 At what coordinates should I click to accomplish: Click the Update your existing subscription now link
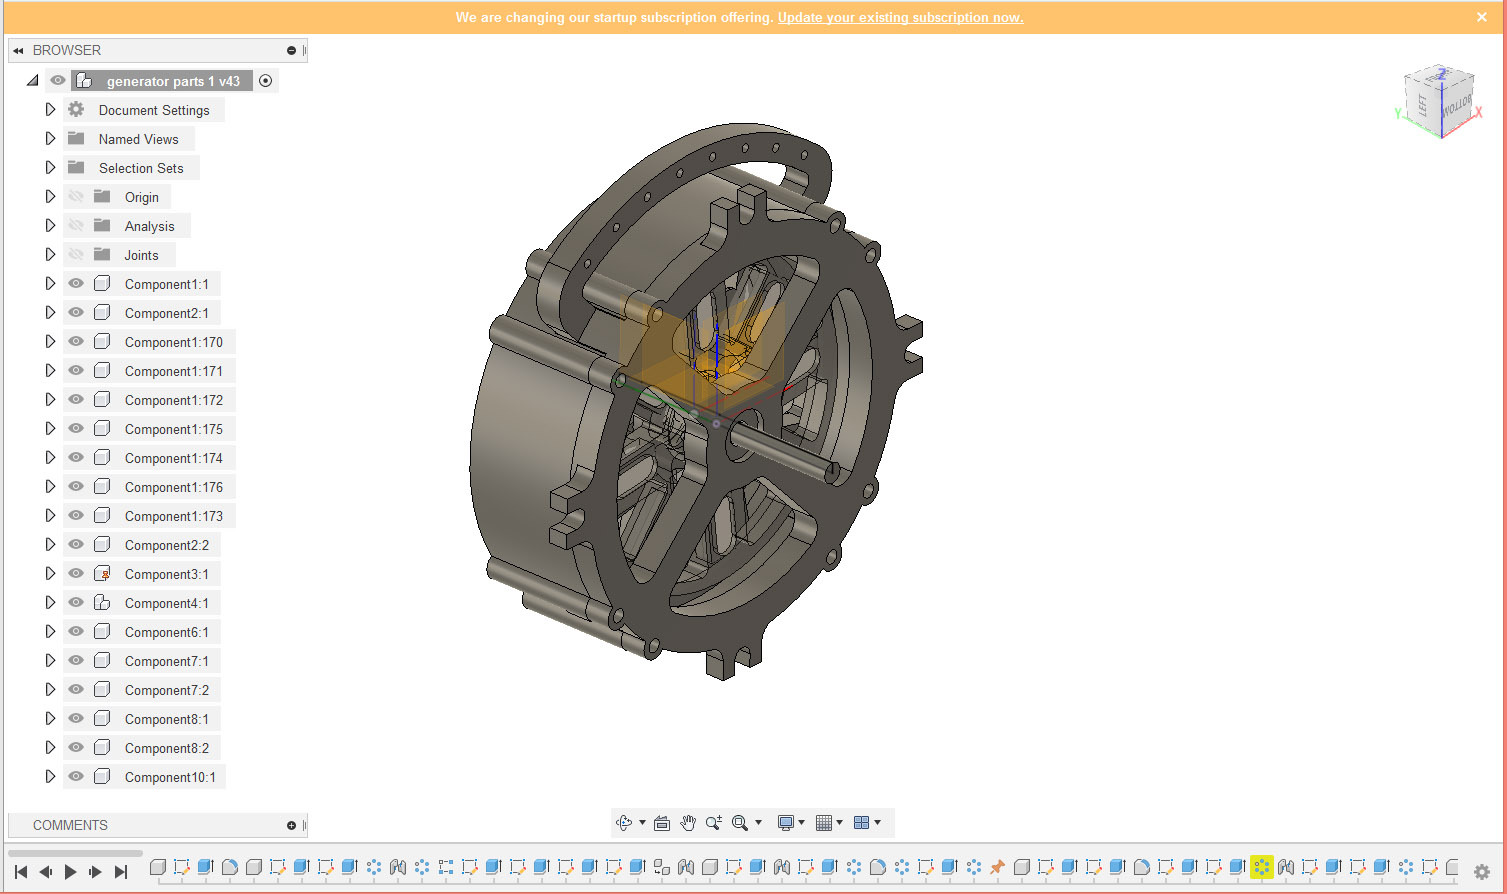coord(899,17)
